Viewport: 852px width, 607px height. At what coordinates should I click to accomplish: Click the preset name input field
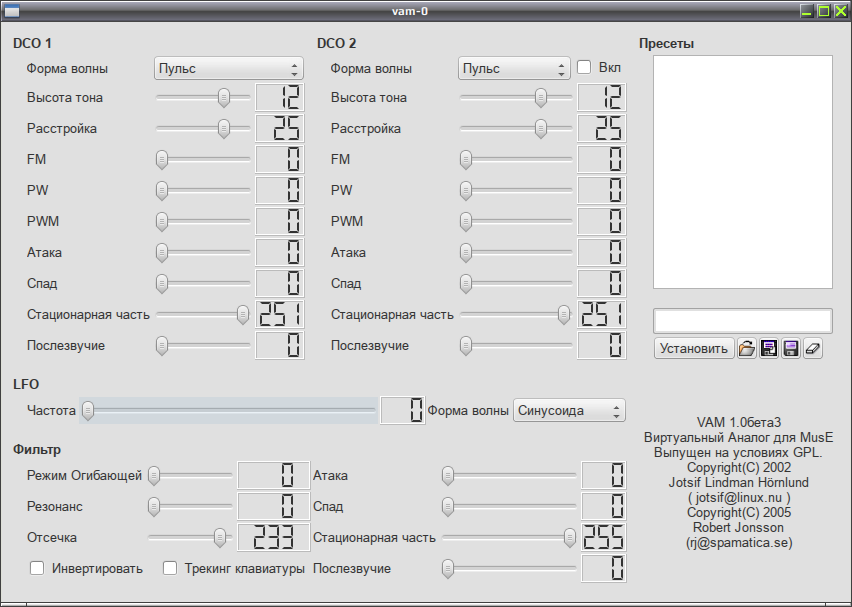coord(743,321)
